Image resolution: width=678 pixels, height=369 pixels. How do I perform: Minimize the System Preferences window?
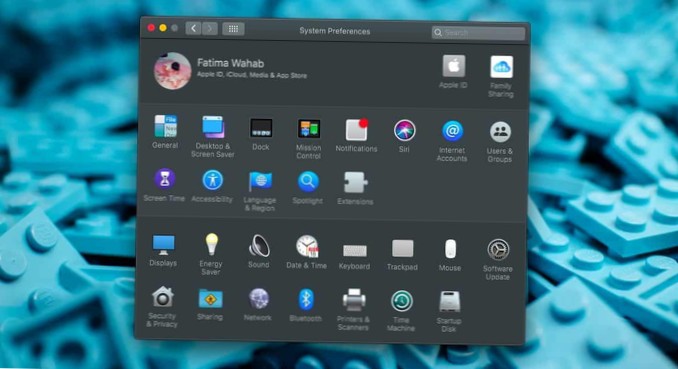point(163,28)
